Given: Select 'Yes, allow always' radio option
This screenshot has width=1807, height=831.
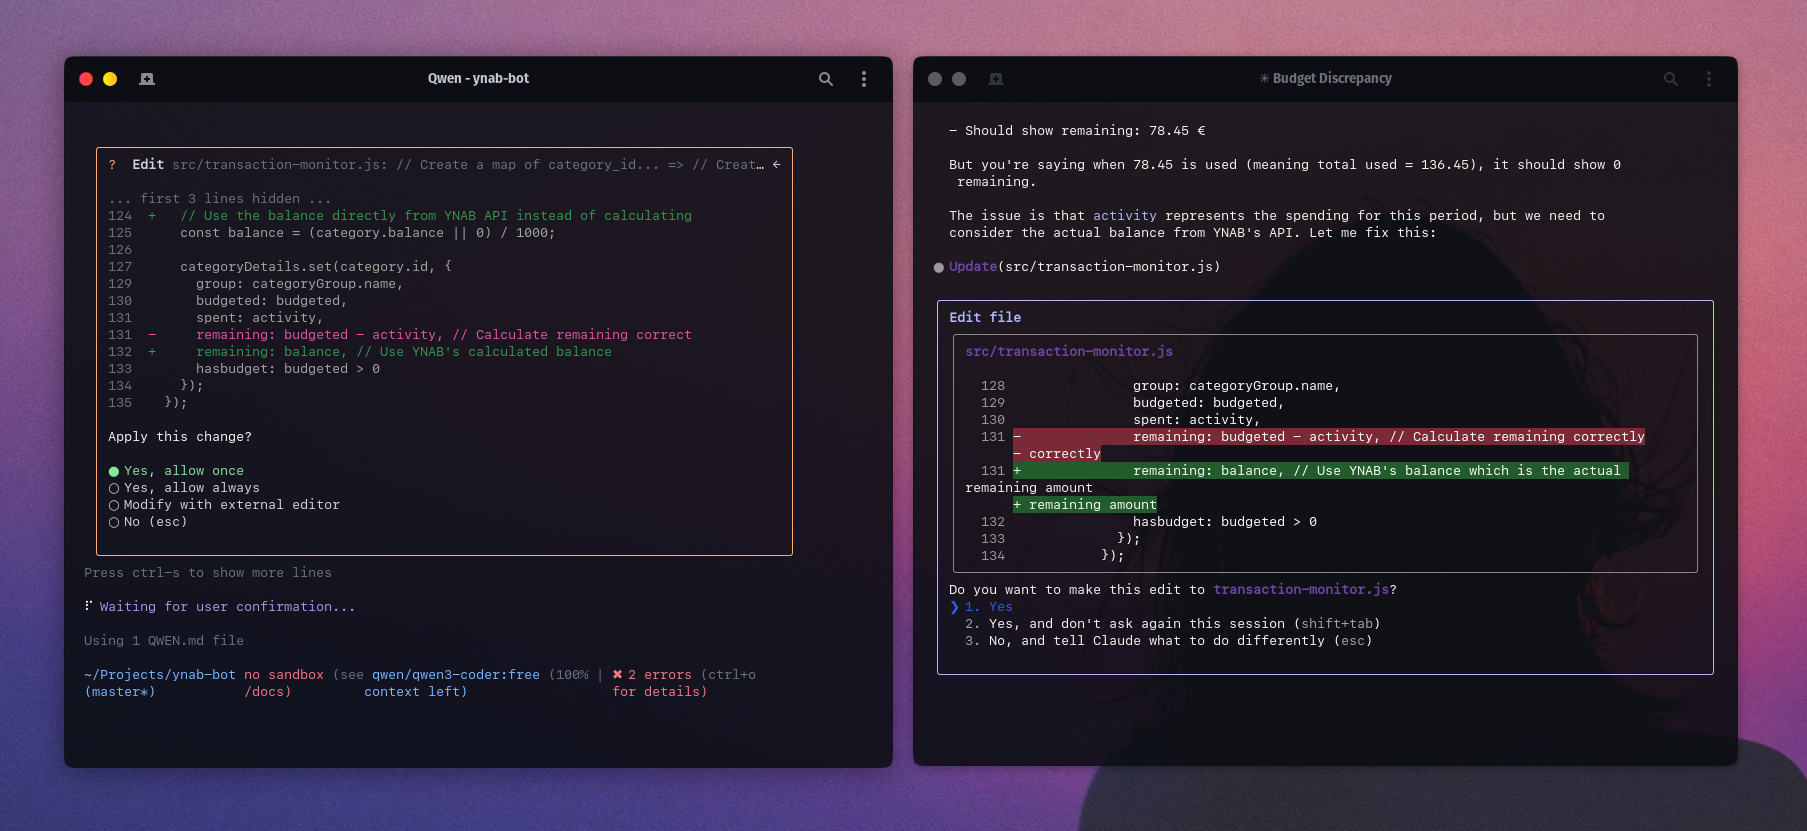Looking at the screenshot, I should coord(184,488).
